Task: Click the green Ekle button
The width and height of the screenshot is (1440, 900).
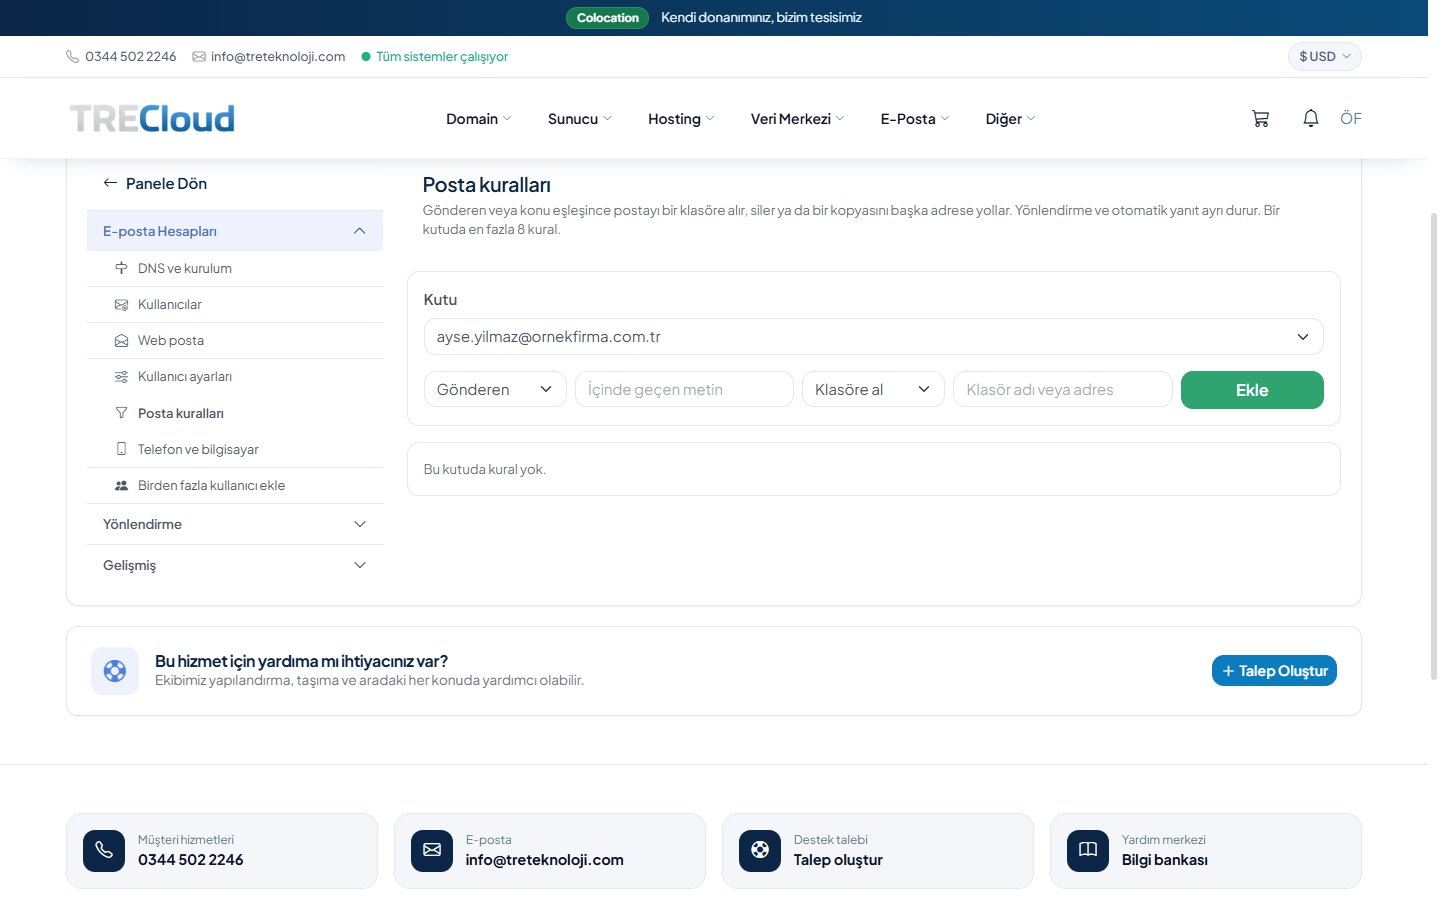Action: (x=1252, y=390)
